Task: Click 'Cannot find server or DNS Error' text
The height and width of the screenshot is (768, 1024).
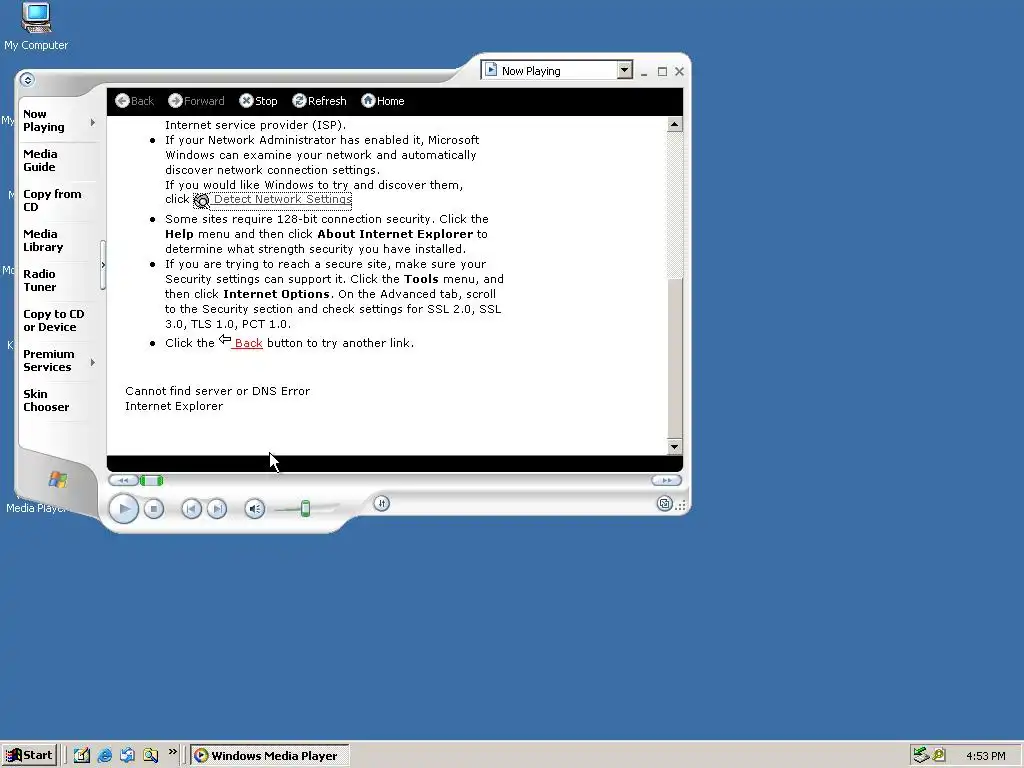Action: coord(217,391)
